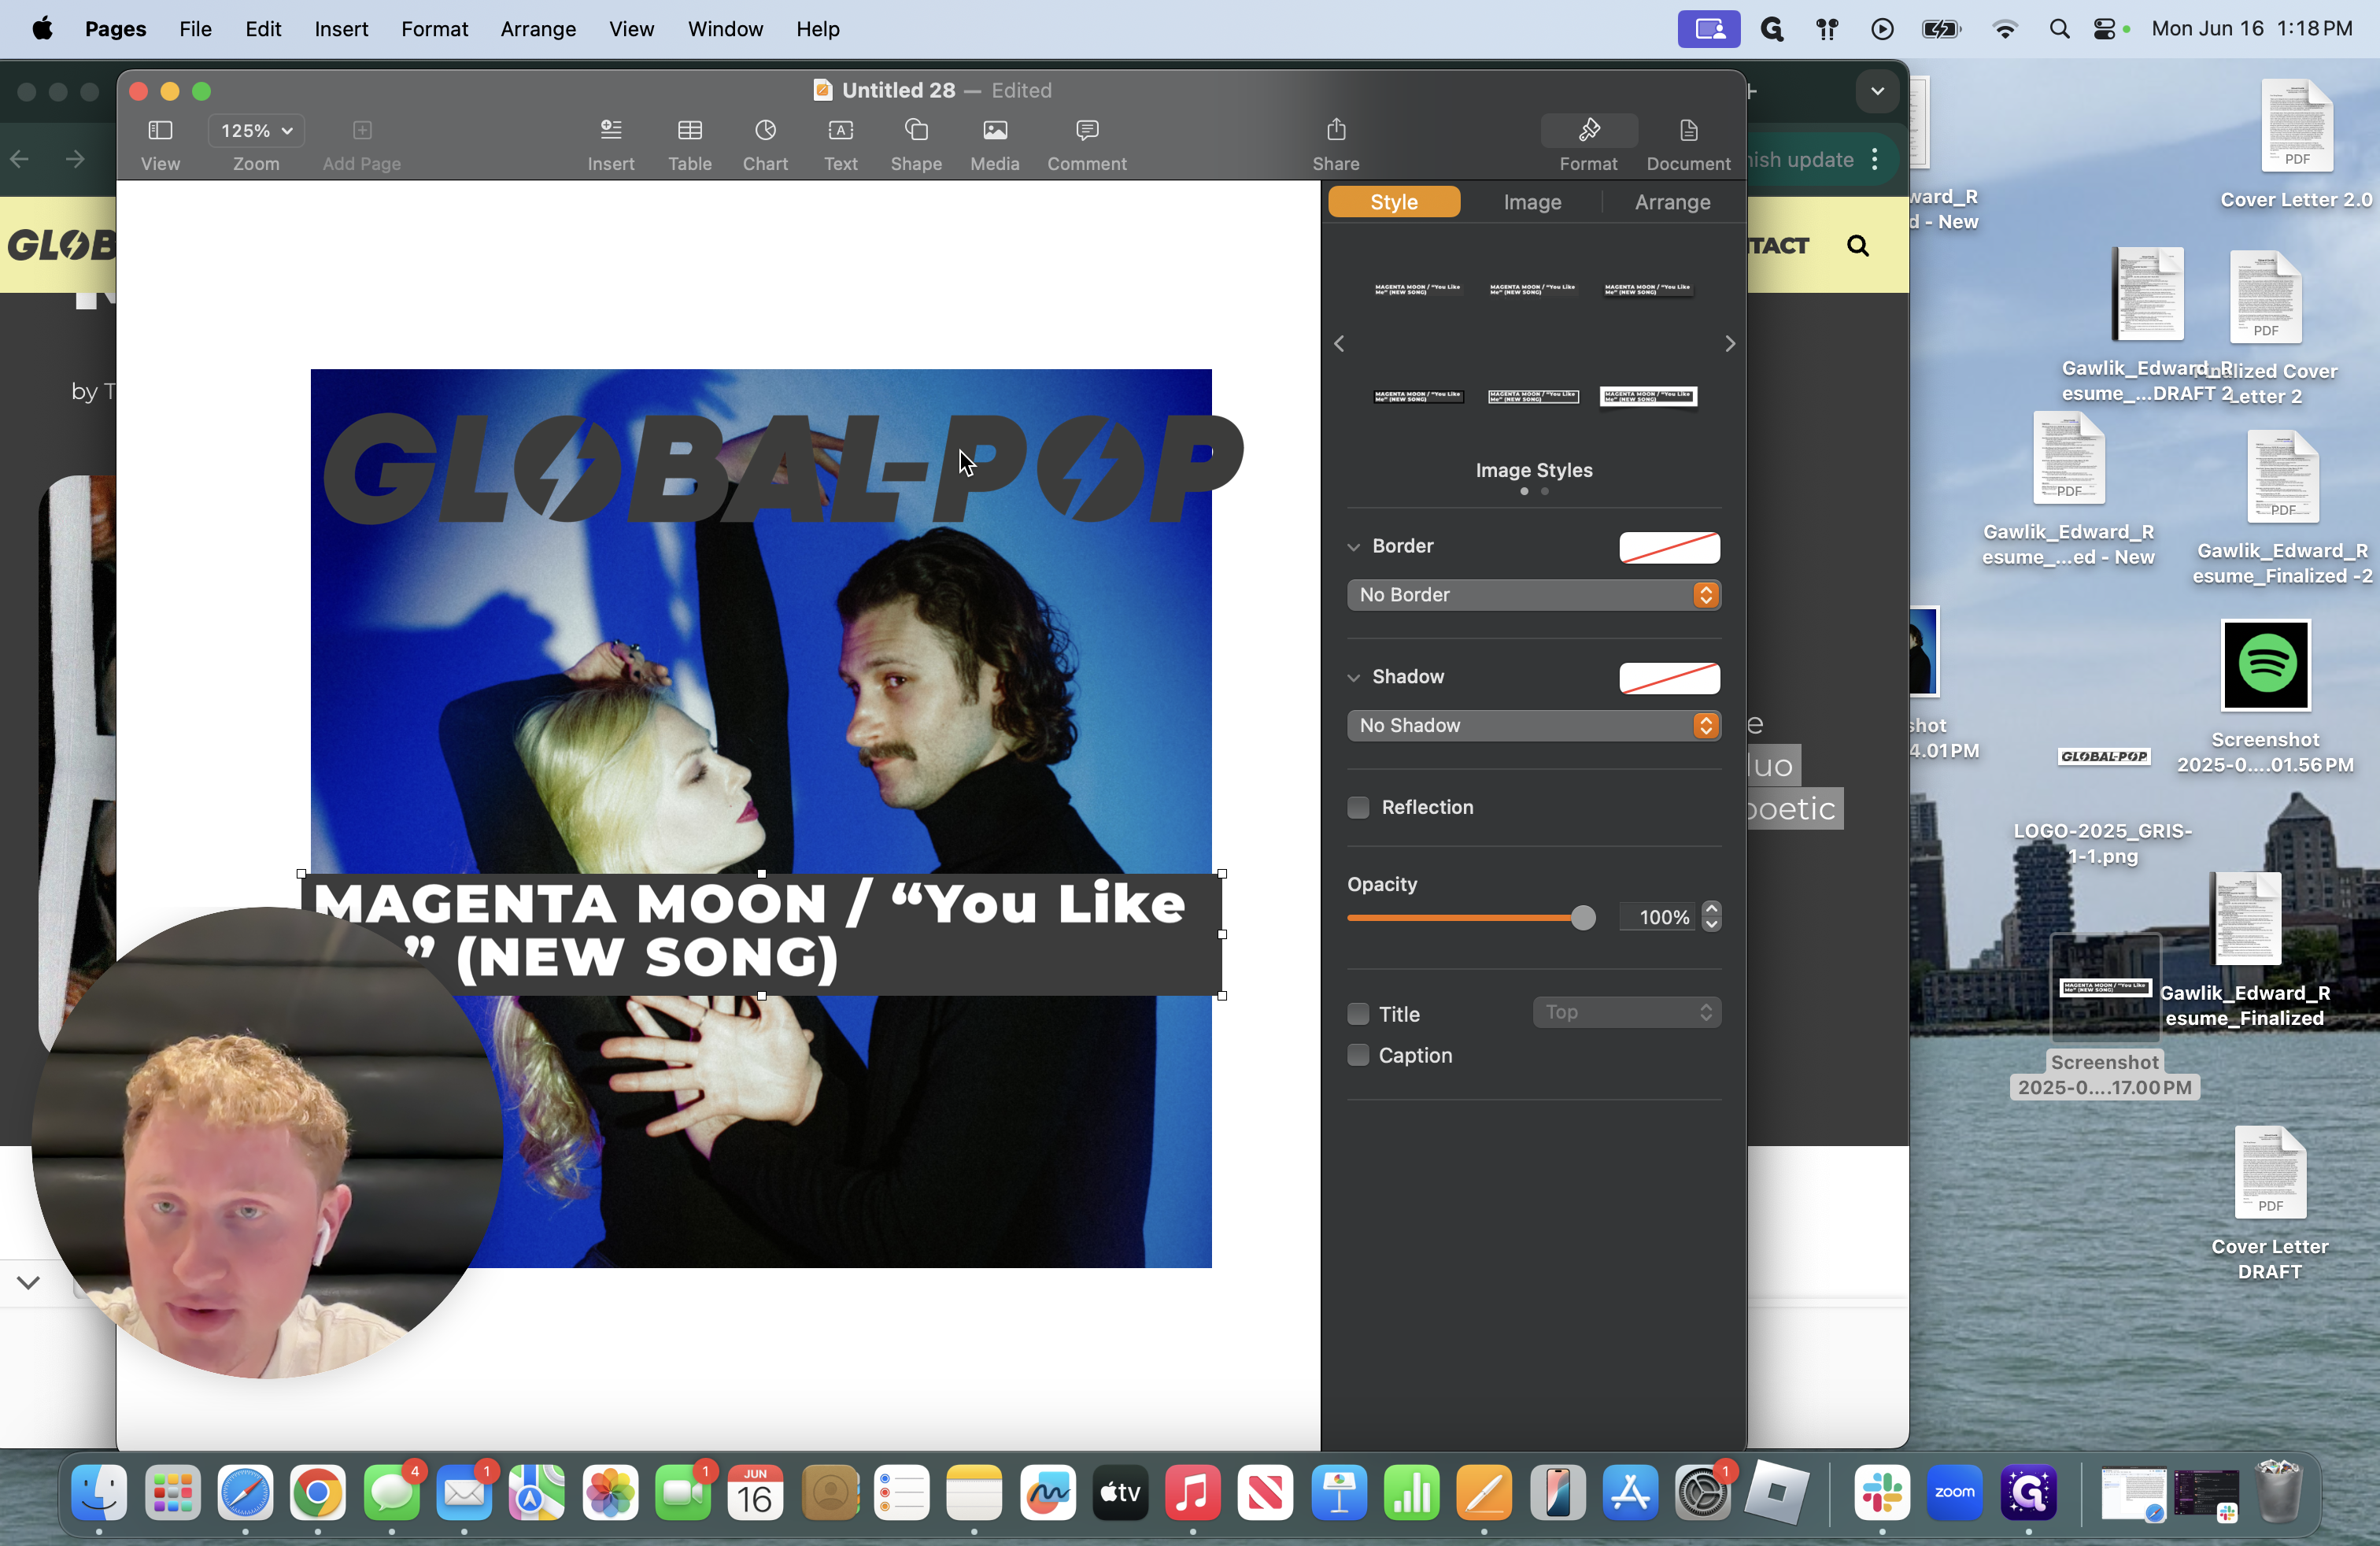Open the Apple menu
Image resolution: width=2380 pixels, height=1546 pixels.
point(42,29)
